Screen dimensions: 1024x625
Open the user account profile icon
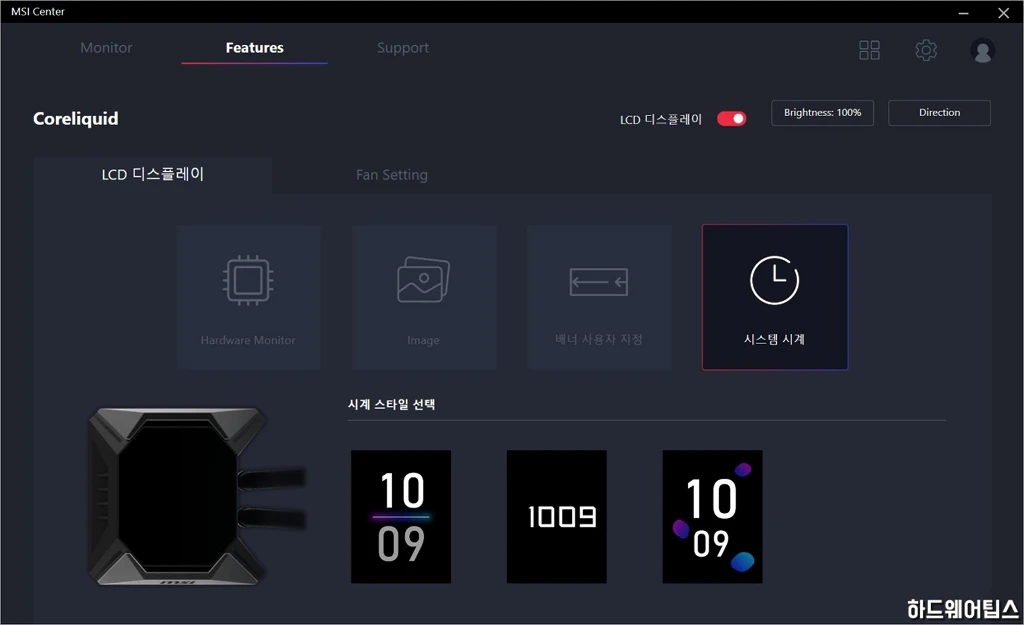click(x=982, y=51)
